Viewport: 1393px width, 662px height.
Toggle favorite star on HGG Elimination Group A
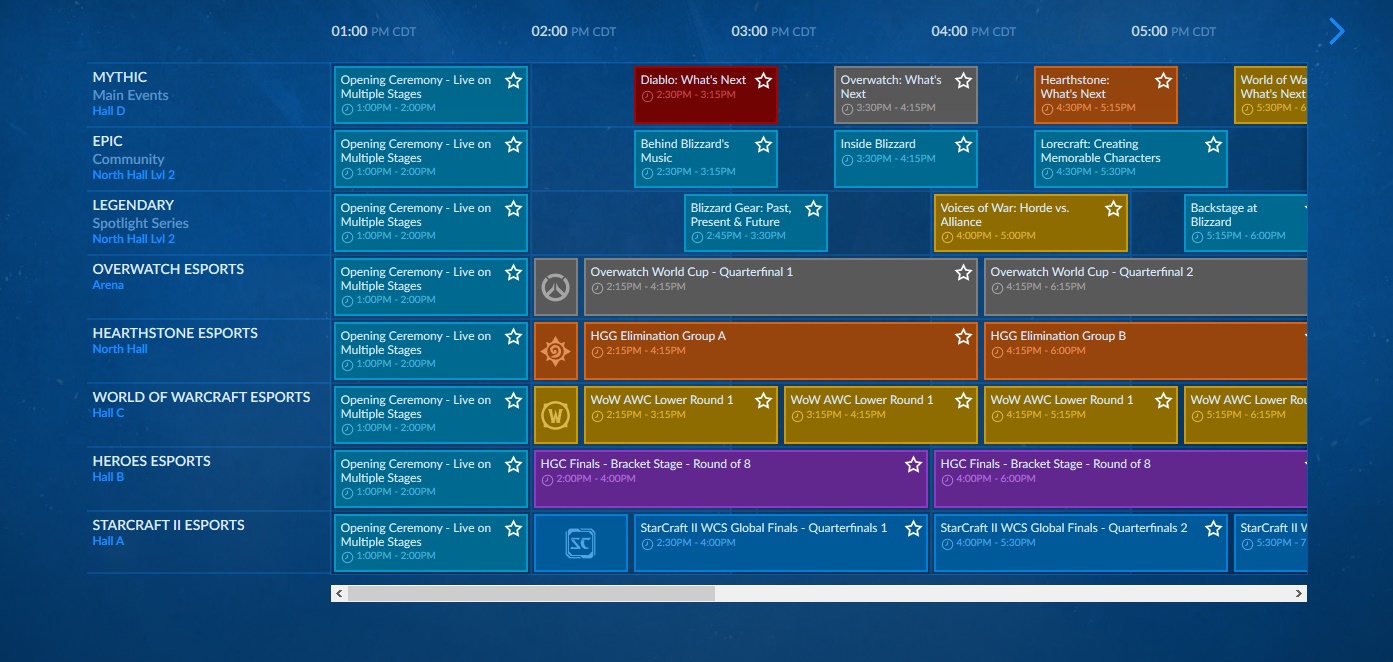pyautogui.click(x=963, y=336)
